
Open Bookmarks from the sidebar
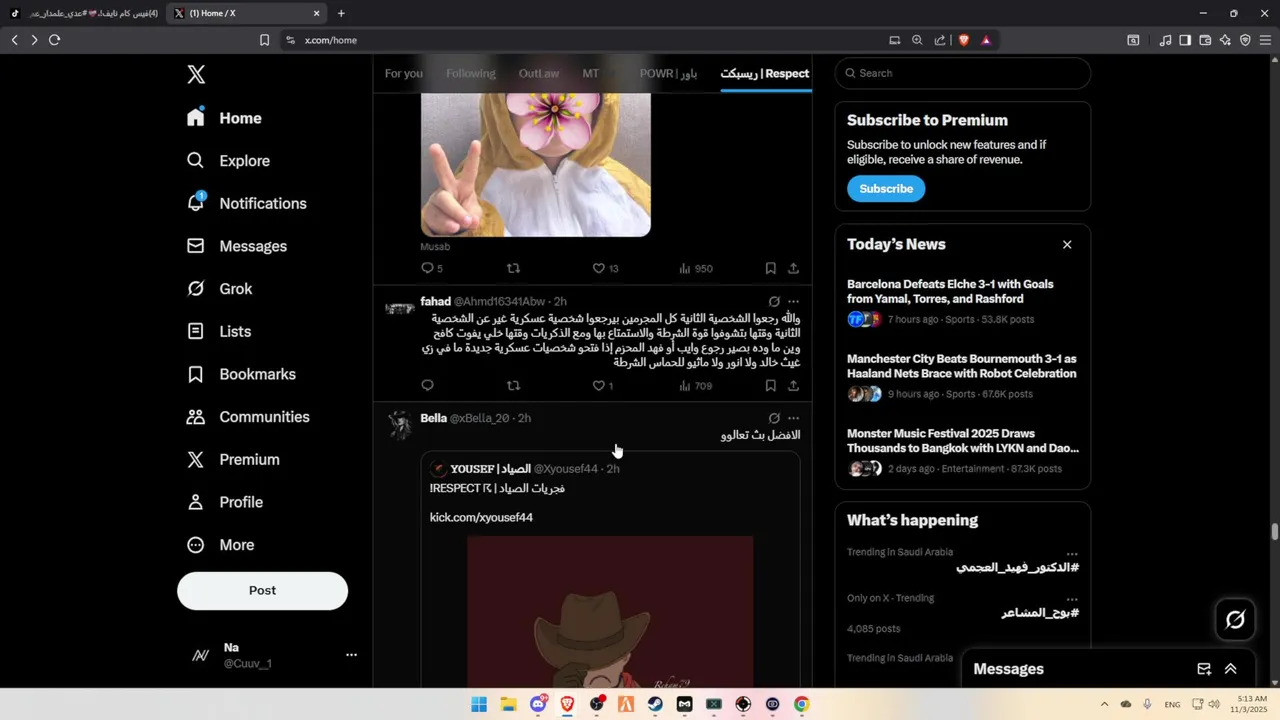pos(241,374)
